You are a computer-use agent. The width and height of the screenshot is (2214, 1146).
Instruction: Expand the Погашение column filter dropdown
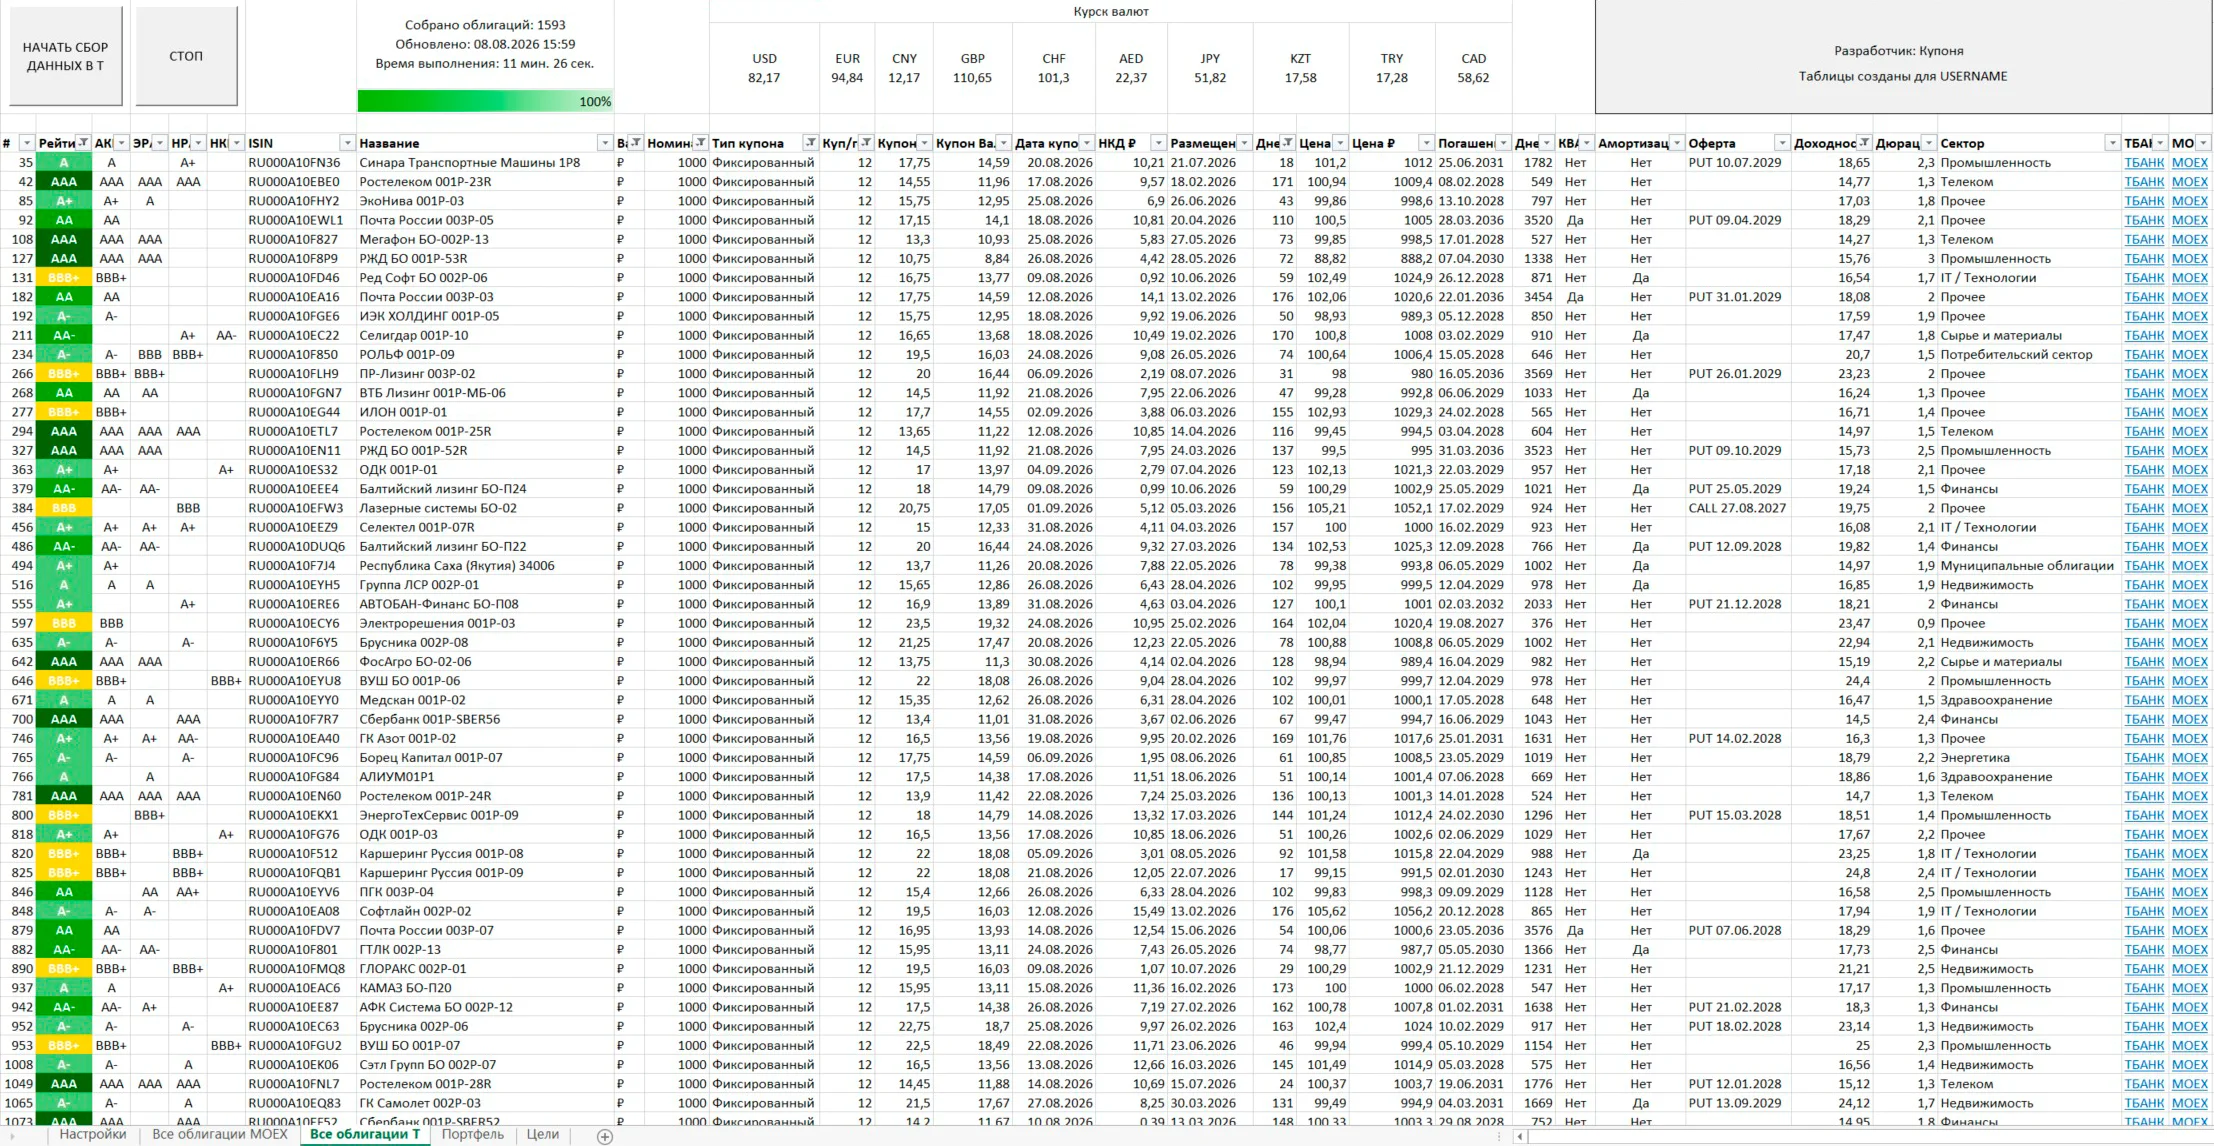pos(1501,144)
